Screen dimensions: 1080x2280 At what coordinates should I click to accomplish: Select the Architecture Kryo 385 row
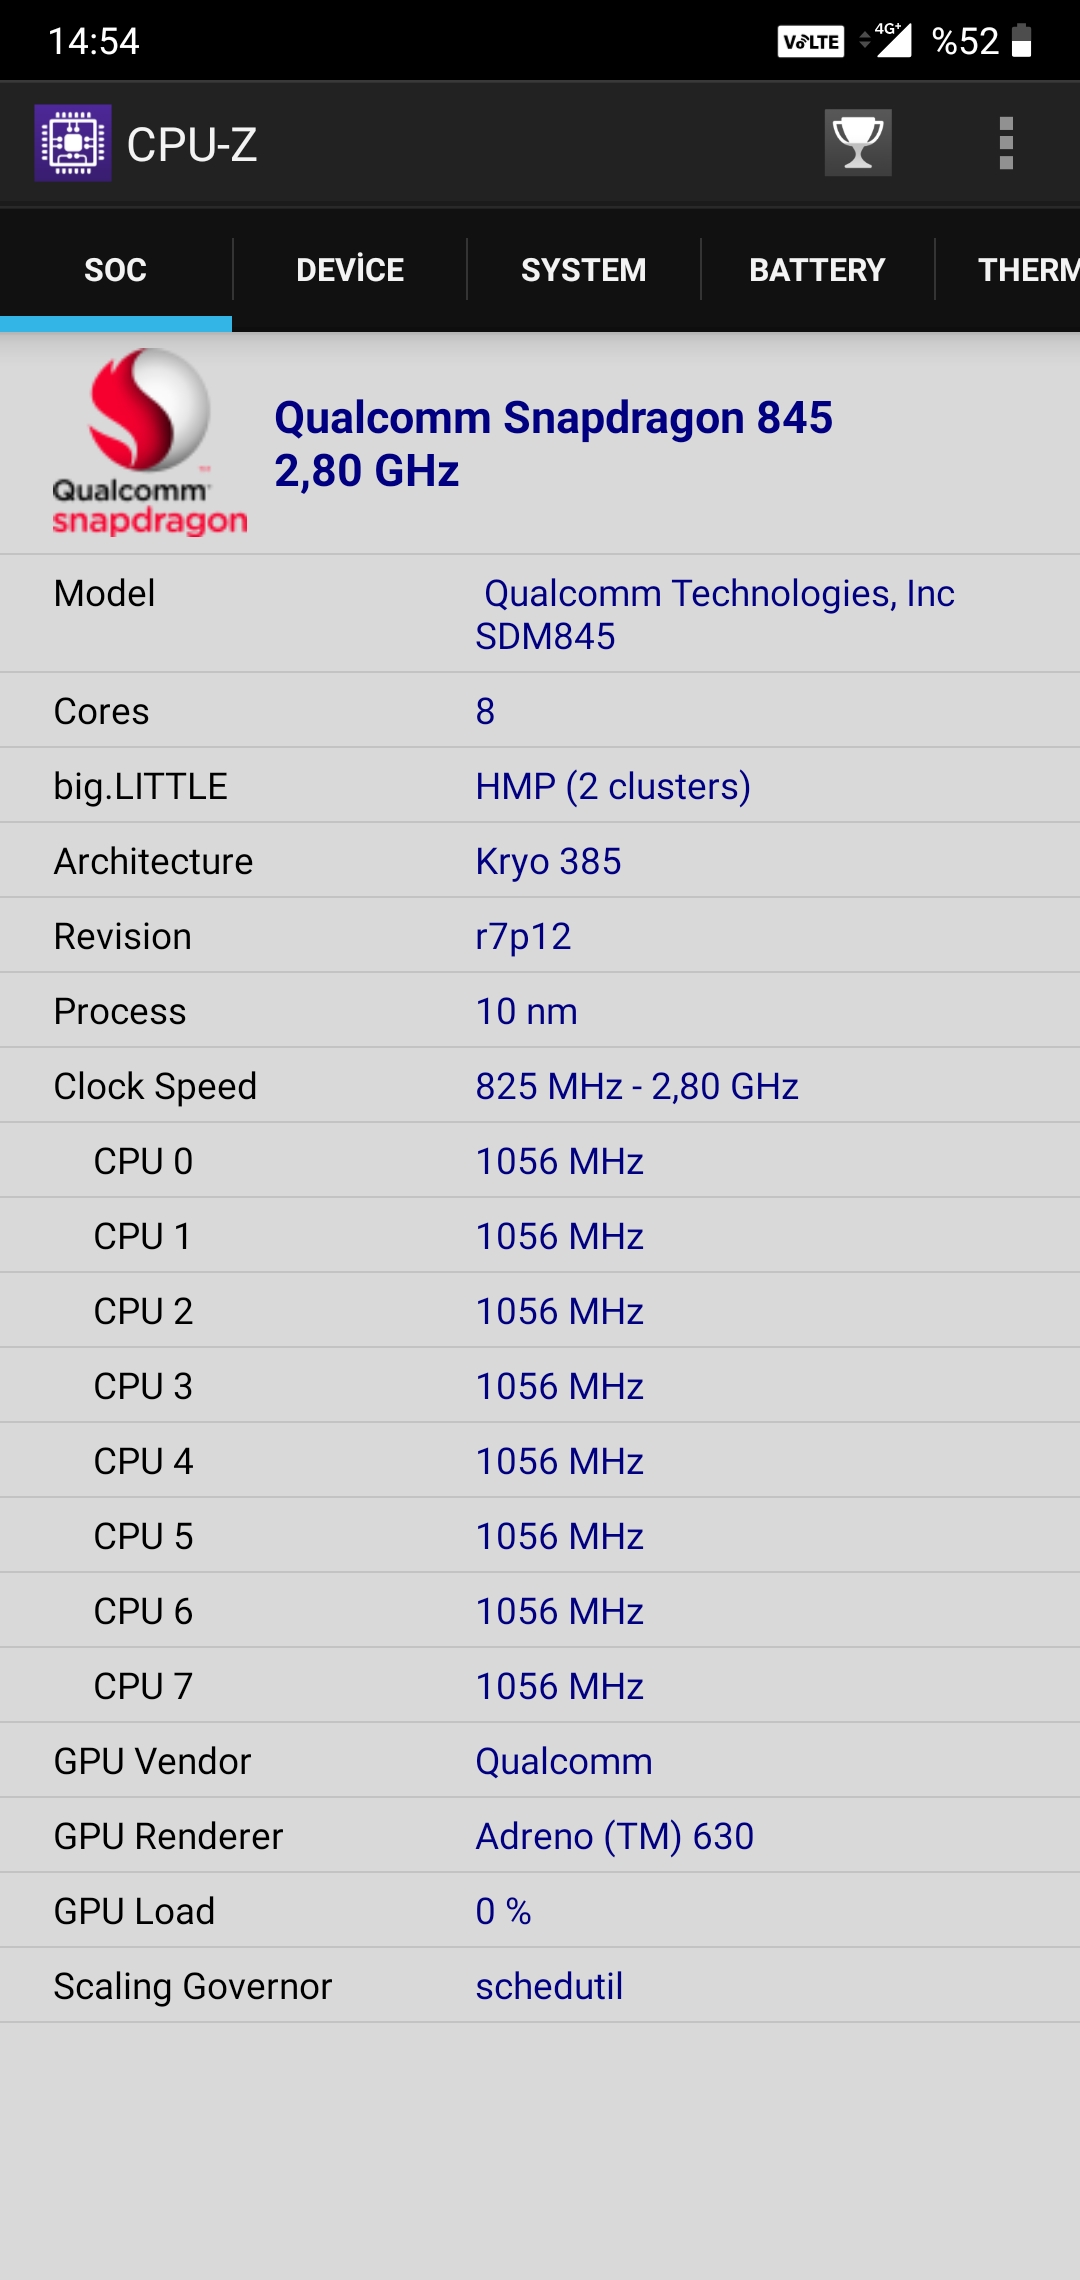tap(540, 860)
